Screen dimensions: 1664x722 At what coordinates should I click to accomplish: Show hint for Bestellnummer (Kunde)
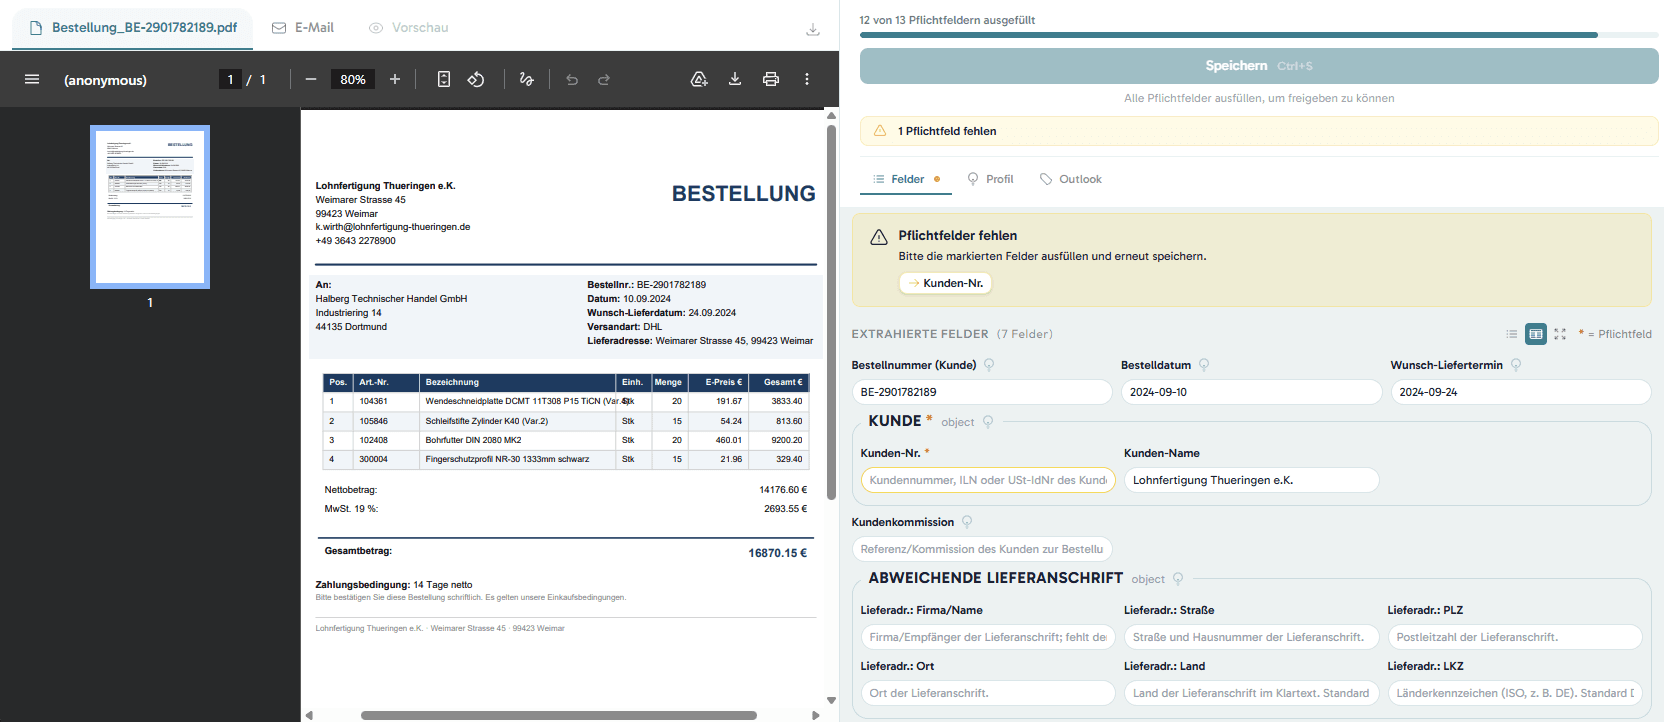(989, 365)
